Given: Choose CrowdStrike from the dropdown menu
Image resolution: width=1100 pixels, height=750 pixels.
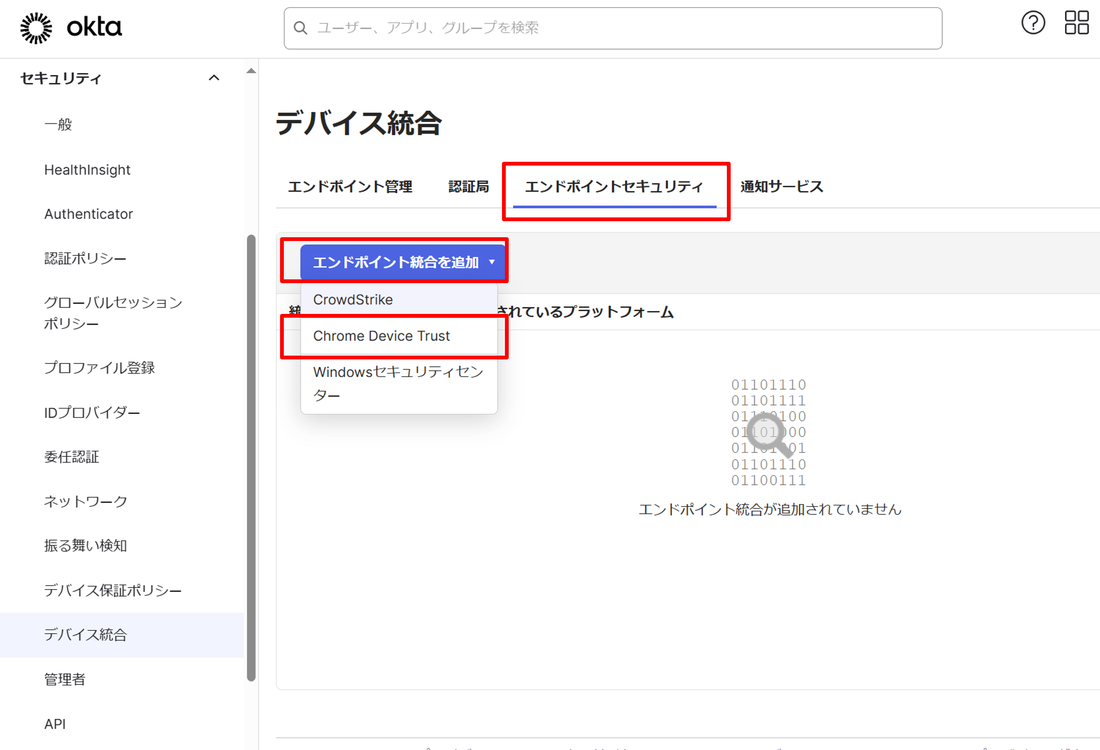Looking at the screenshot, I should [x=399, y=300].
